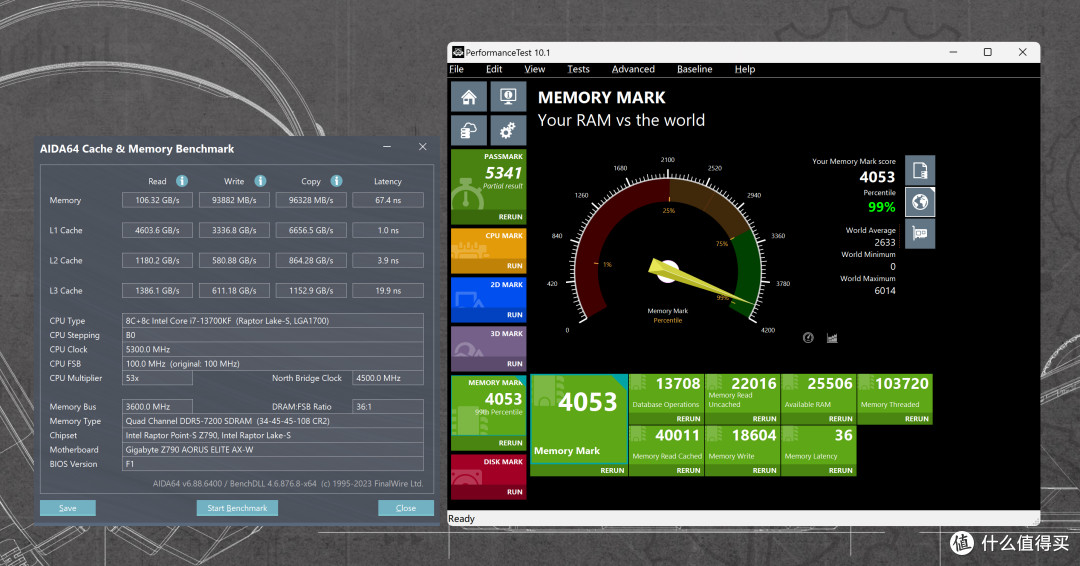Open the settings gear icon in PerformanceTest
The width and height of the screenshot is (1080, 566).
click(x=508, y=130)
